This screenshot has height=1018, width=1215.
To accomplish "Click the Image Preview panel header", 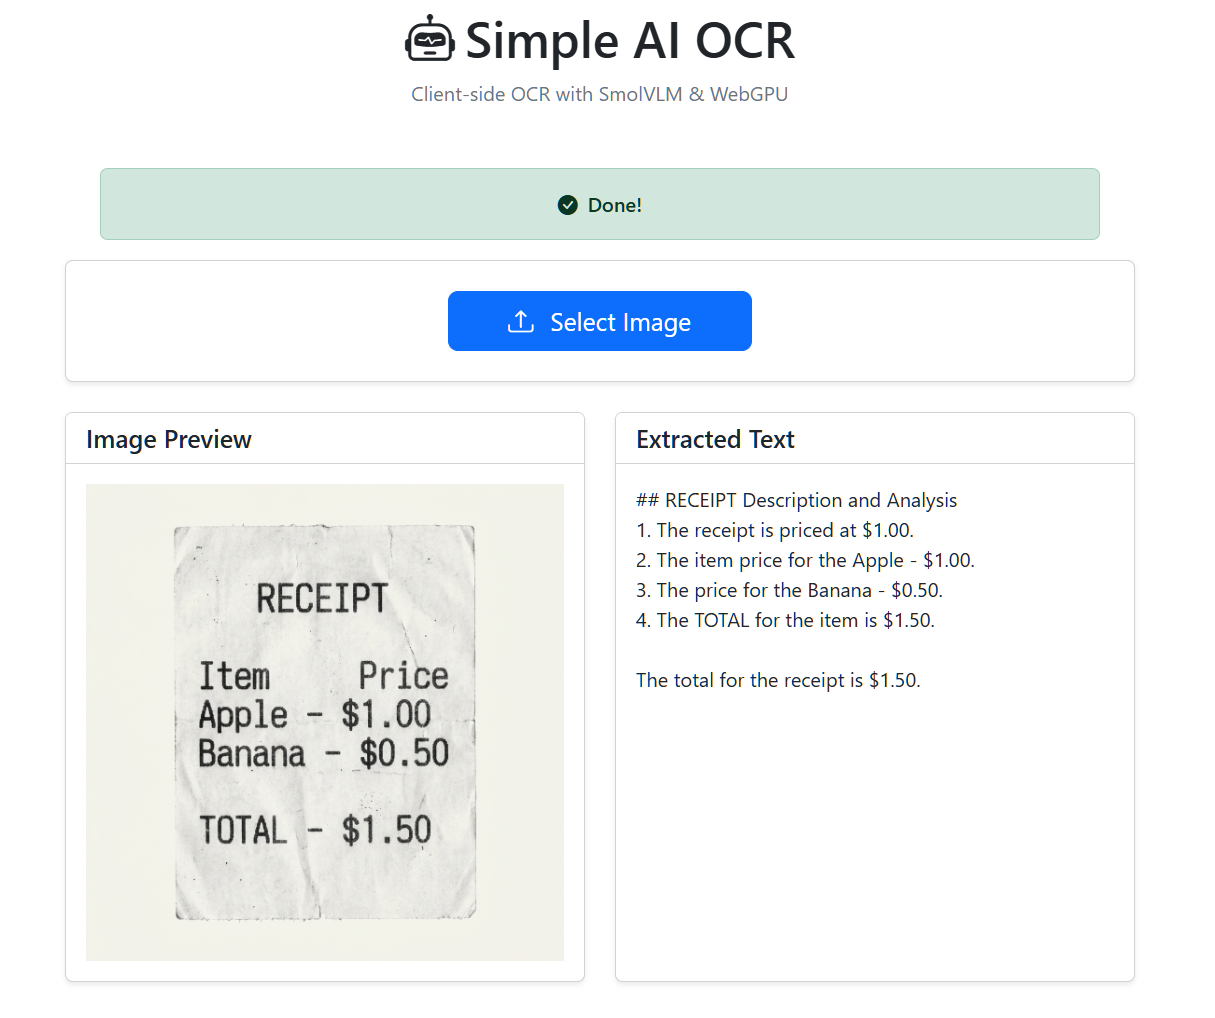I will [325, 439].
